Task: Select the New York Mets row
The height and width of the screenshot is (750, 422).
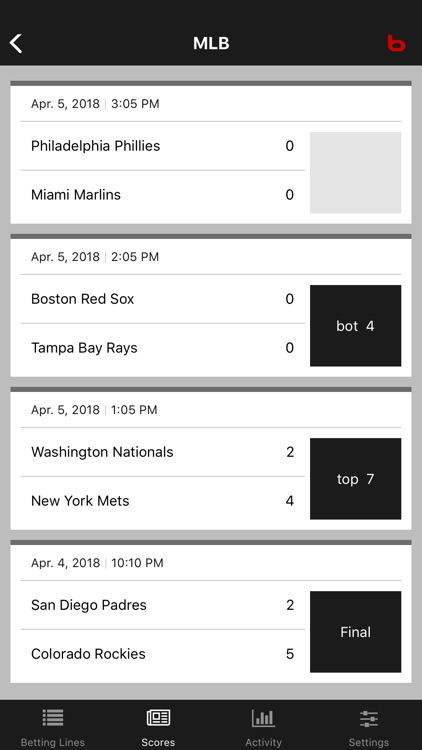Action: (x=163, y=501)
